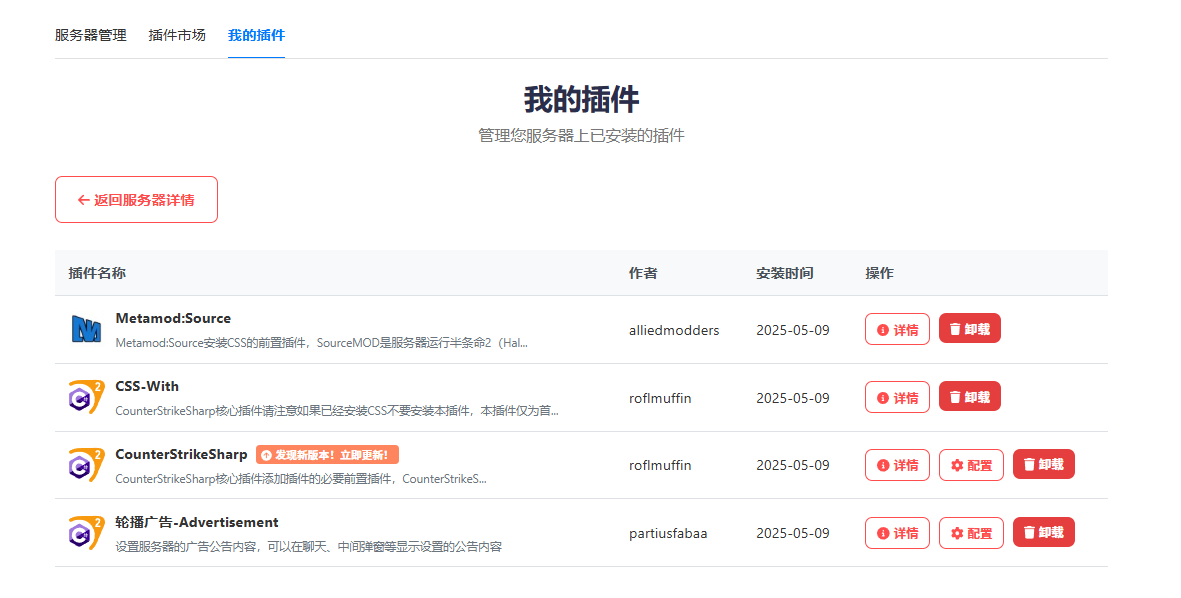Image resolution: width=1181 pixels, height=598 pixels.
Task: Click Metamod:Source plugin name
Action: coord(173,318)
